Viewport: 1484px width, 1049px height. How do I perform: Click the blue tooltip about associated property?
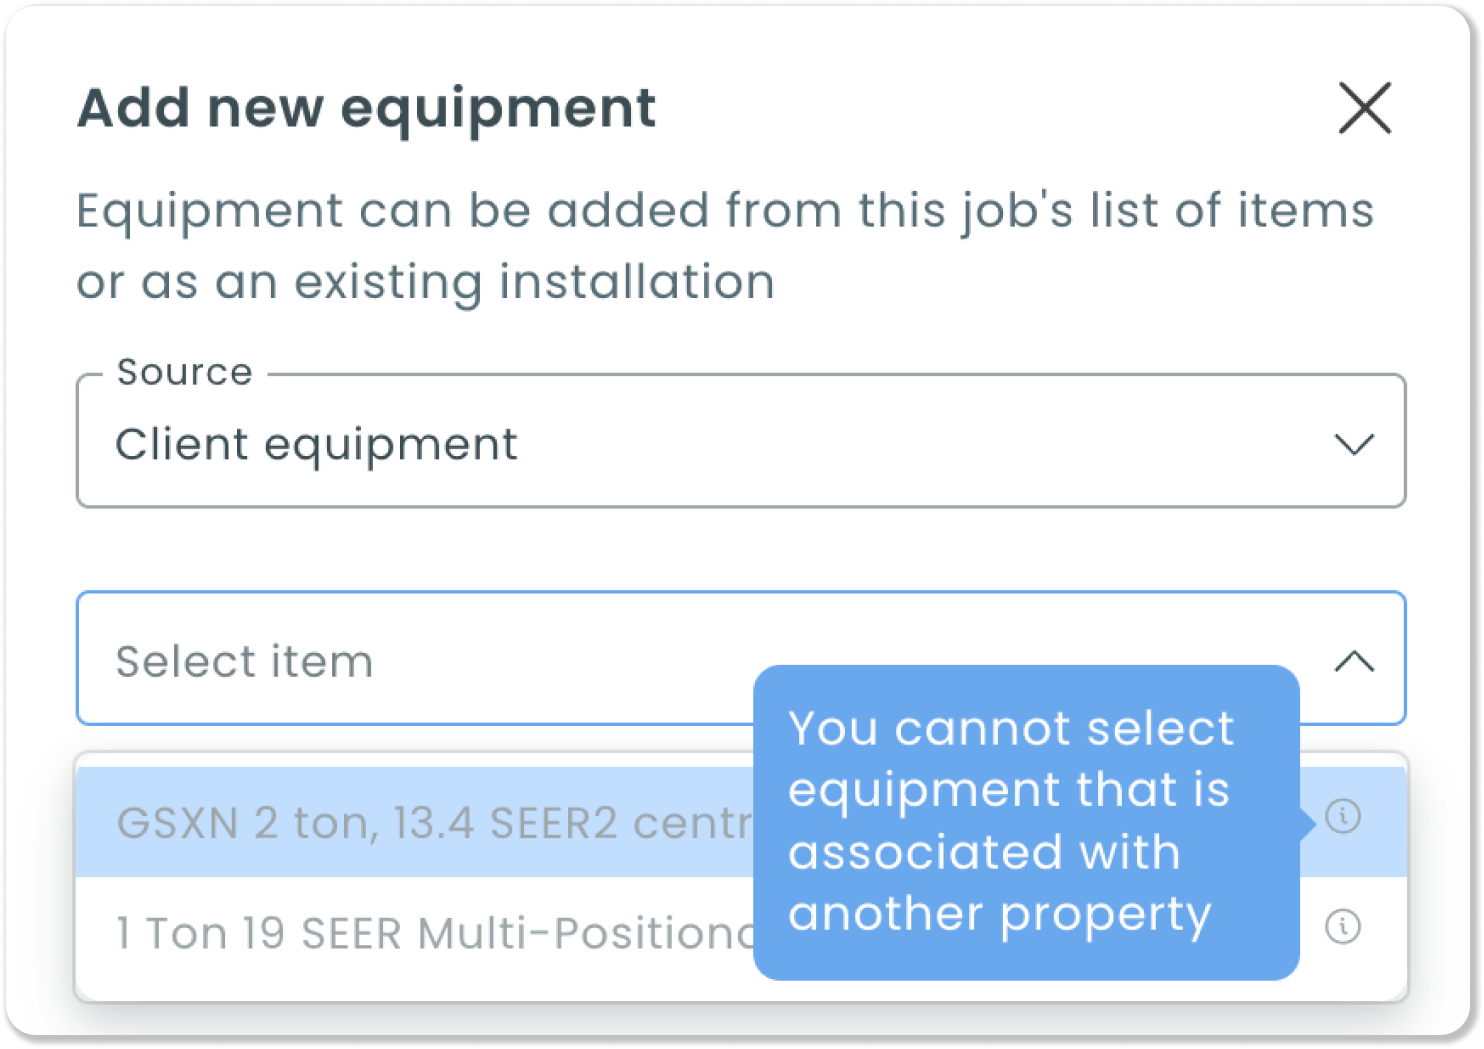point(1026,822)
